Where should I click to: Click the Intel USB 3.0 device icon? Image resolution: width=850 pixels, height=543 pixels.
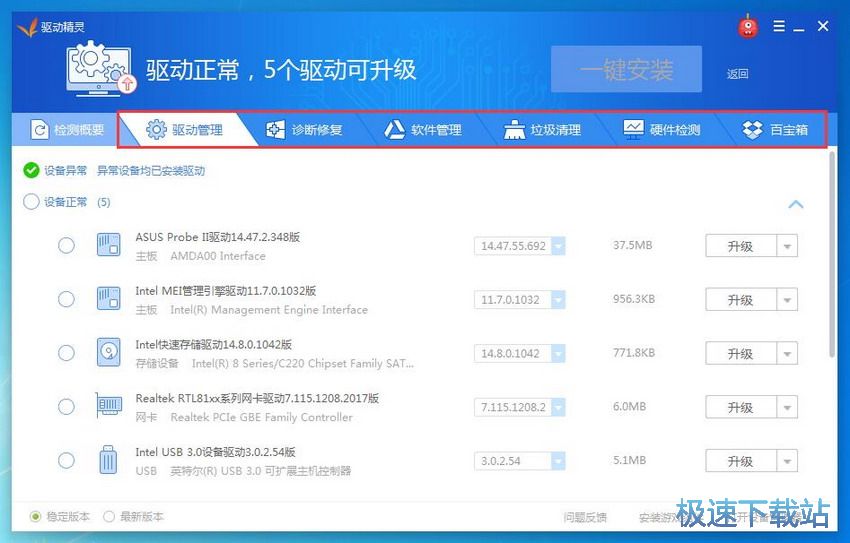pyautogui.click(x=108, y=460)
